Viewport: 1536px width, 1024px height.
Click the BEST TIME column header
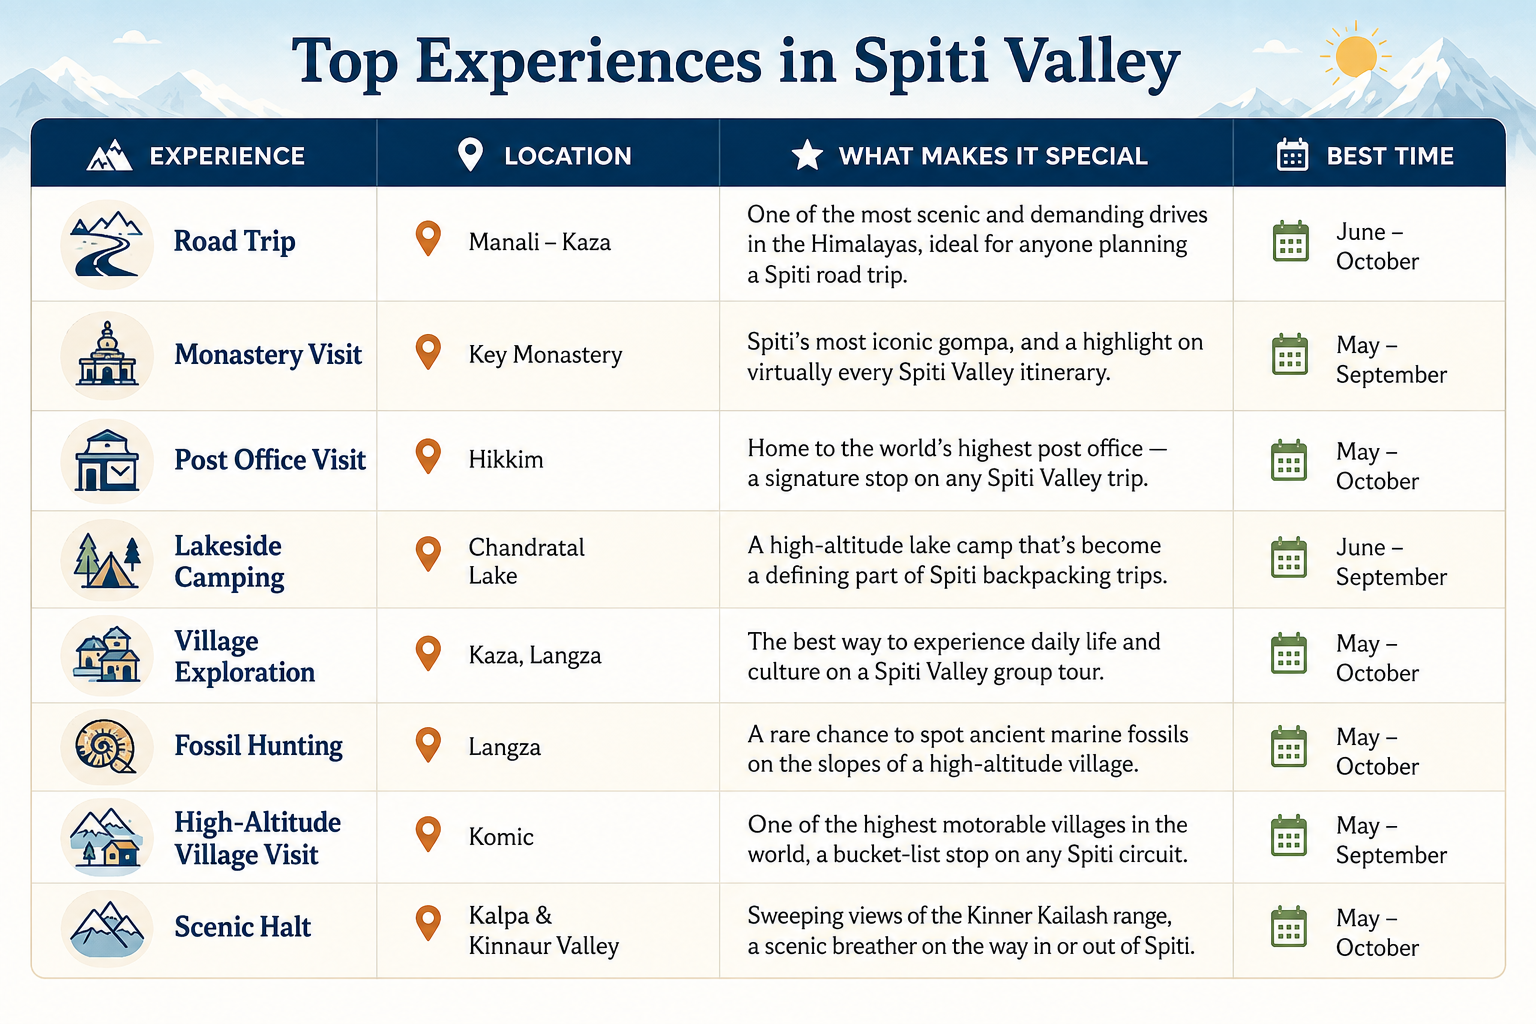1365,155
